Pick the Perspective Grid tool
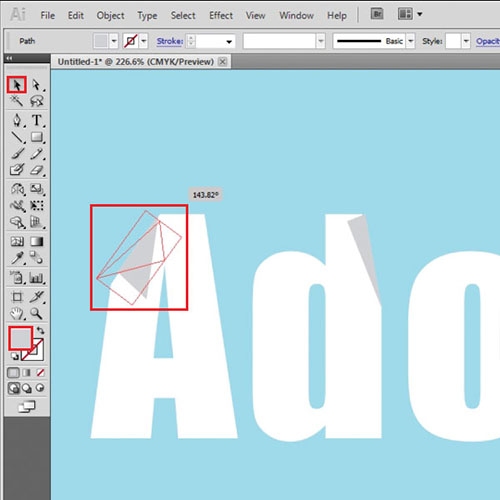 pos(37,222)
